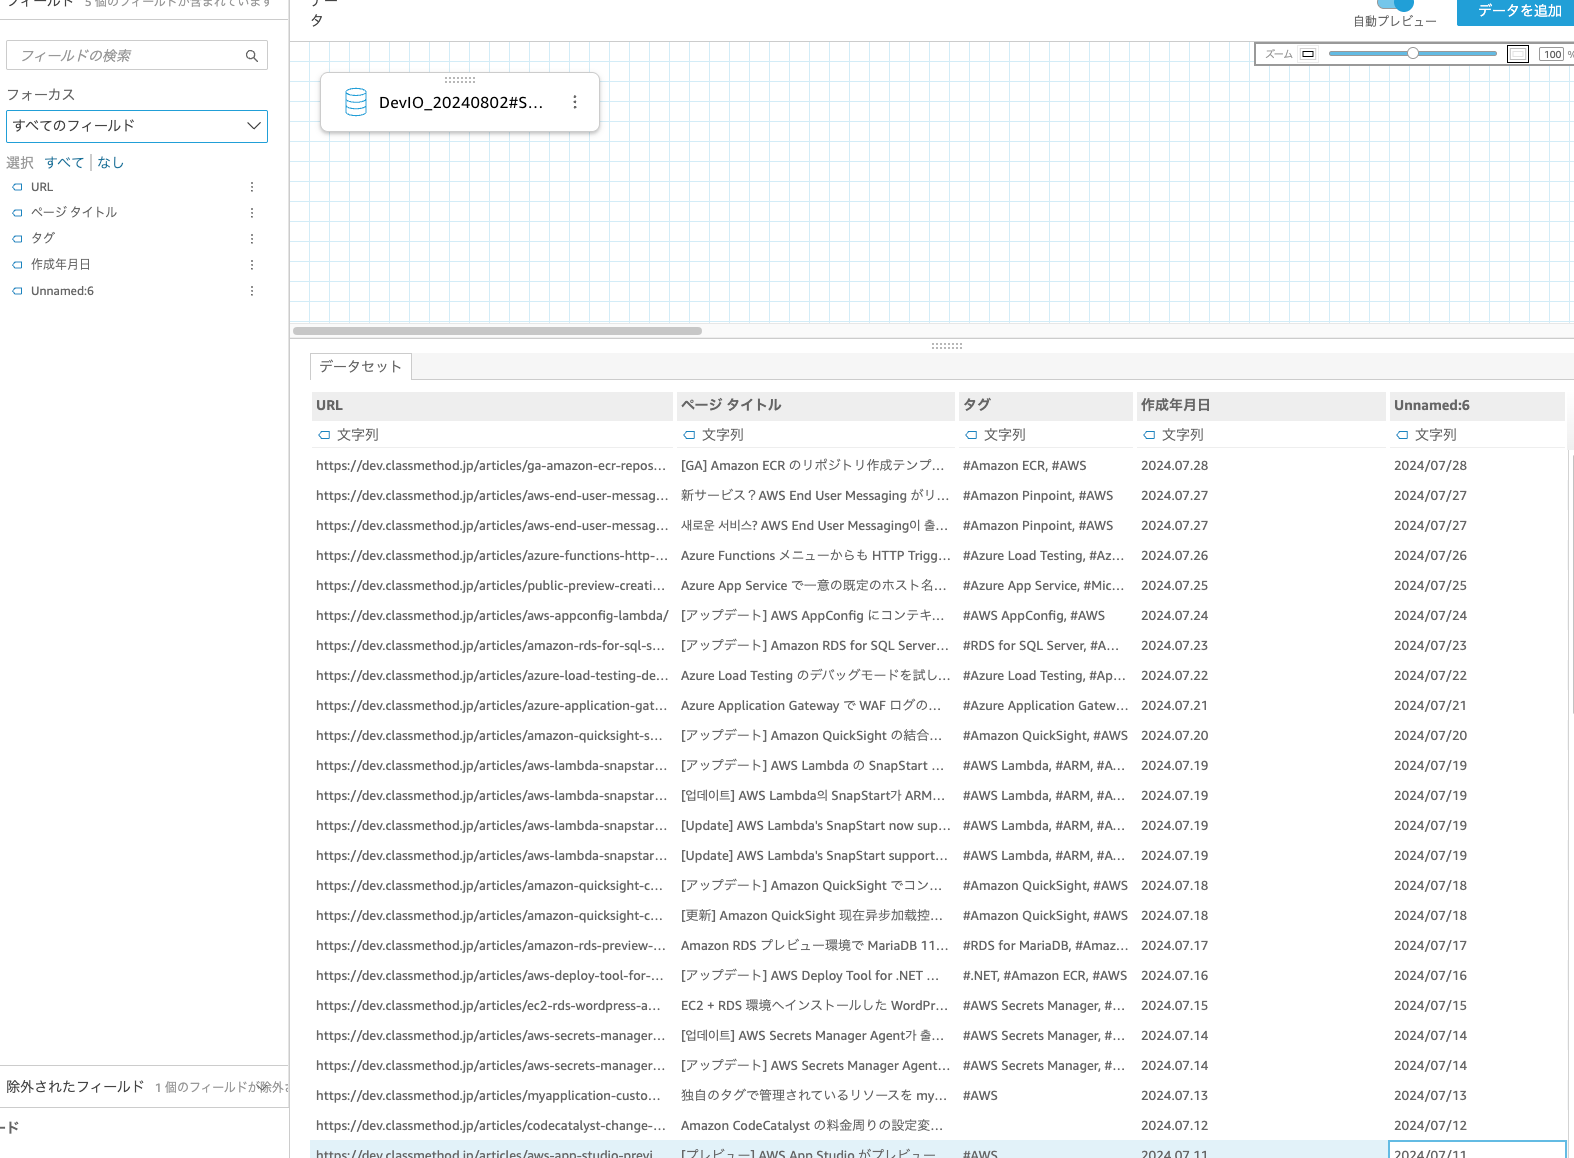Open options menu for タグ field

tap(252, 239)
